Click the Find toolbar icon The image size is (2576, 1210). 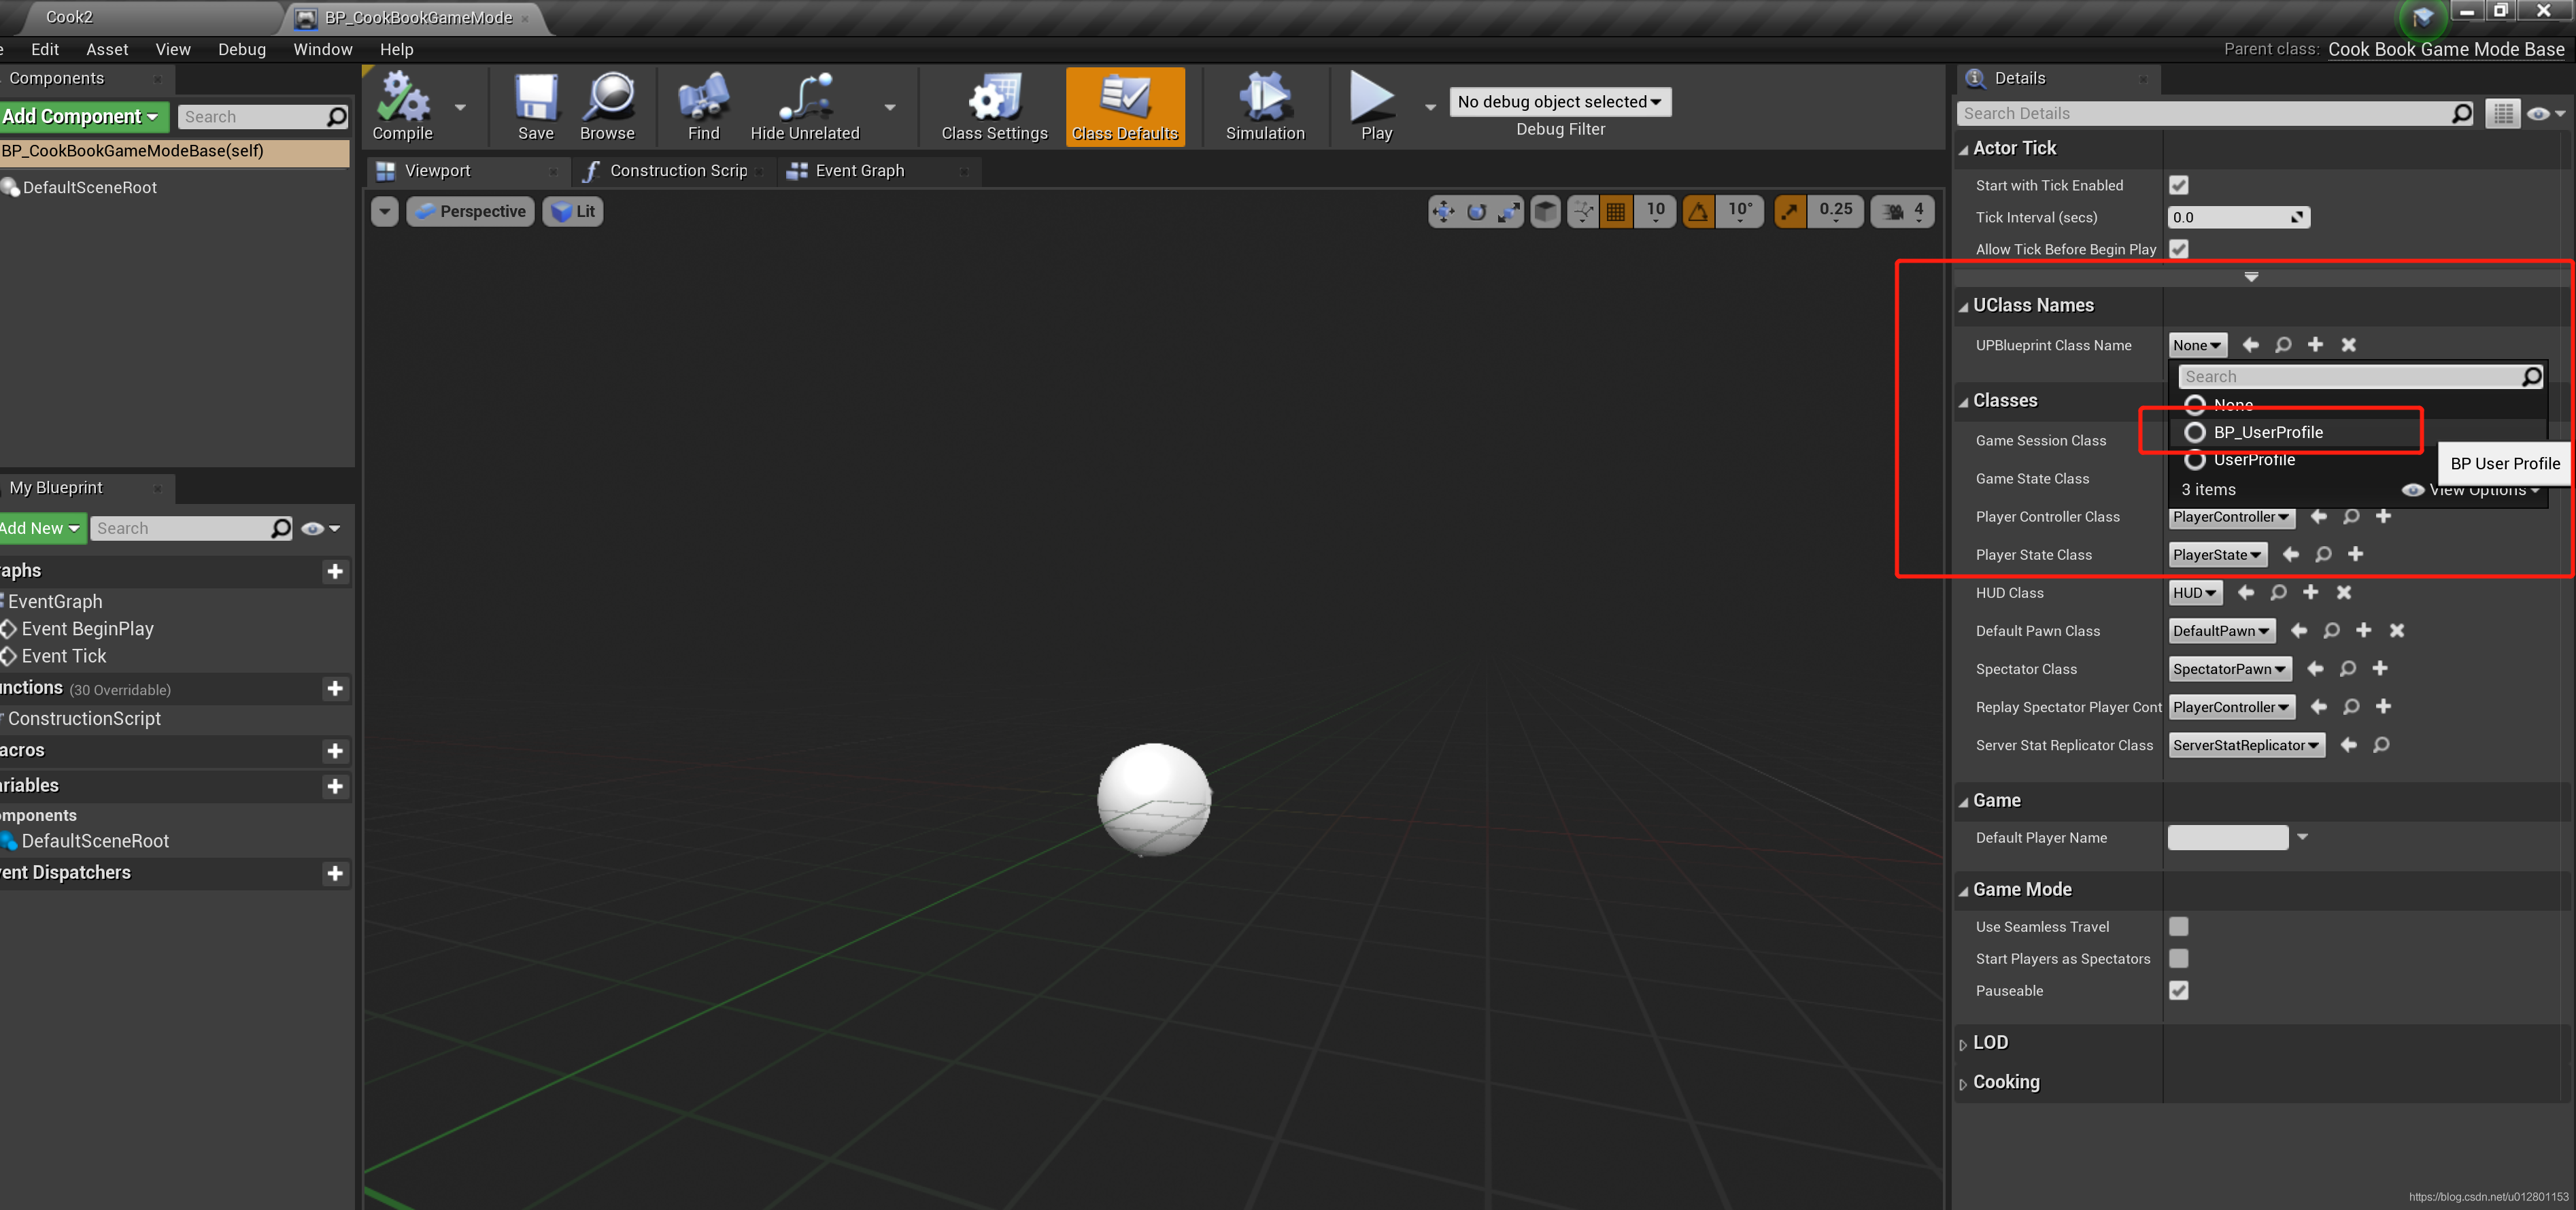(703, 102)
